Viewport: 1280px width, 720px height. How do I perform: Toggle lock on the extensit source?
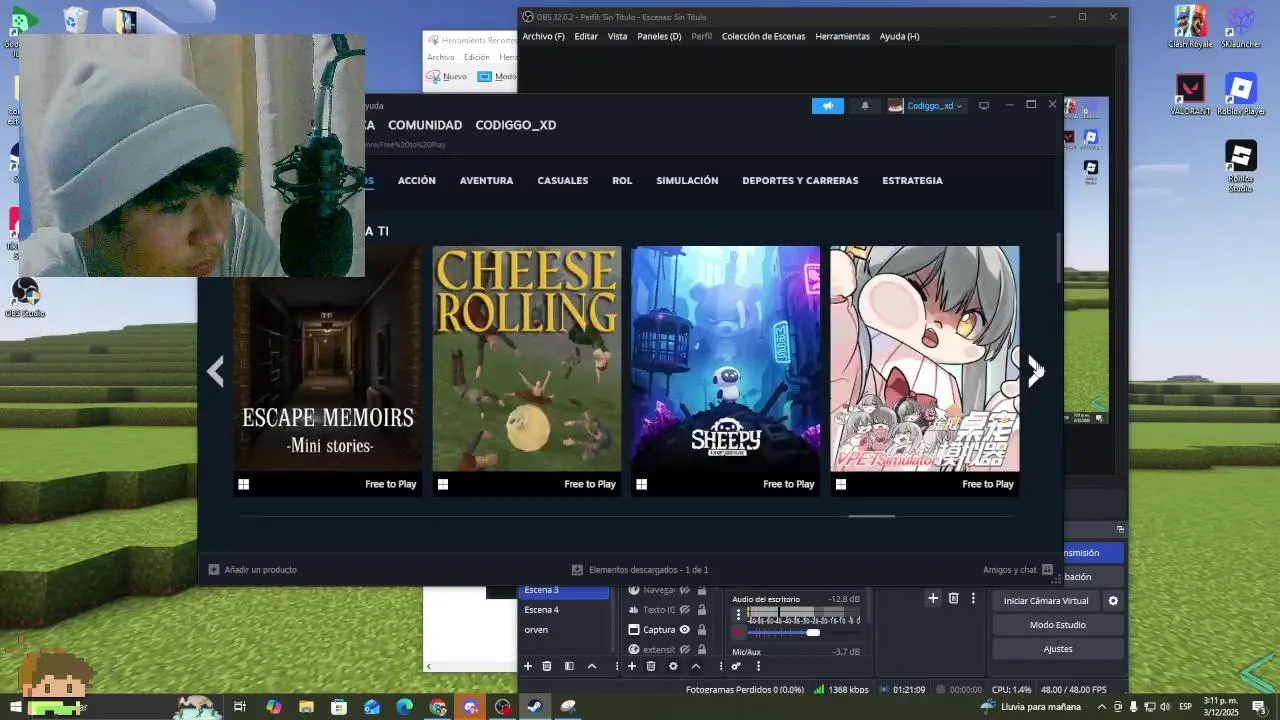tap(702, 650)
